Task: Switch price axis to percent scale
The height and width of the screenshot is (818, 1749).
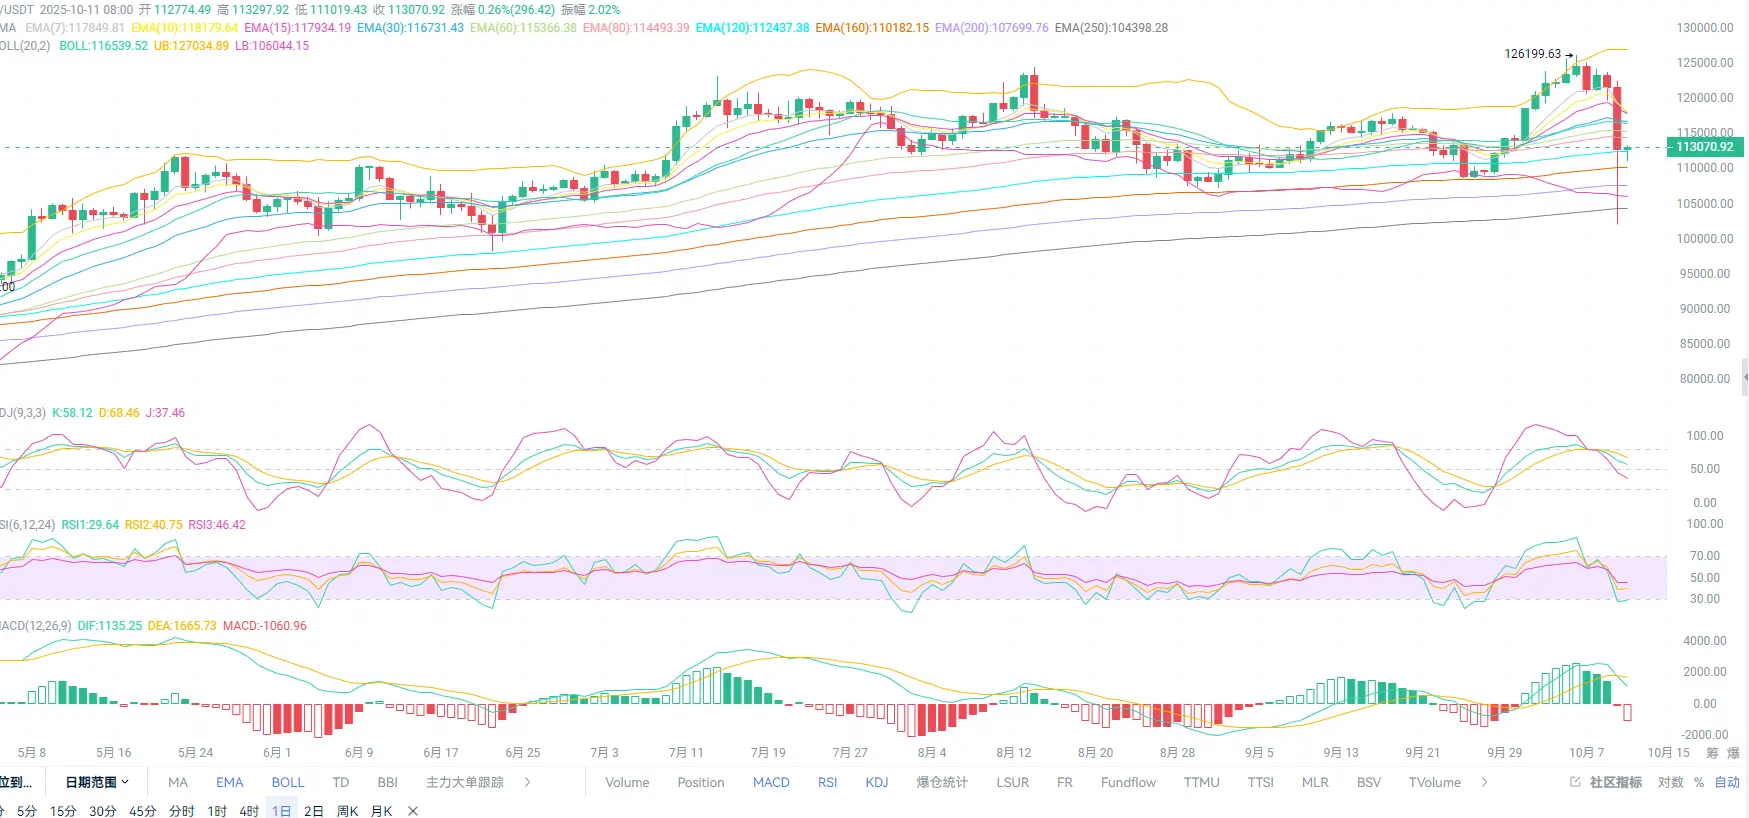Action: pyautogui.click(x=1699, y=782)
